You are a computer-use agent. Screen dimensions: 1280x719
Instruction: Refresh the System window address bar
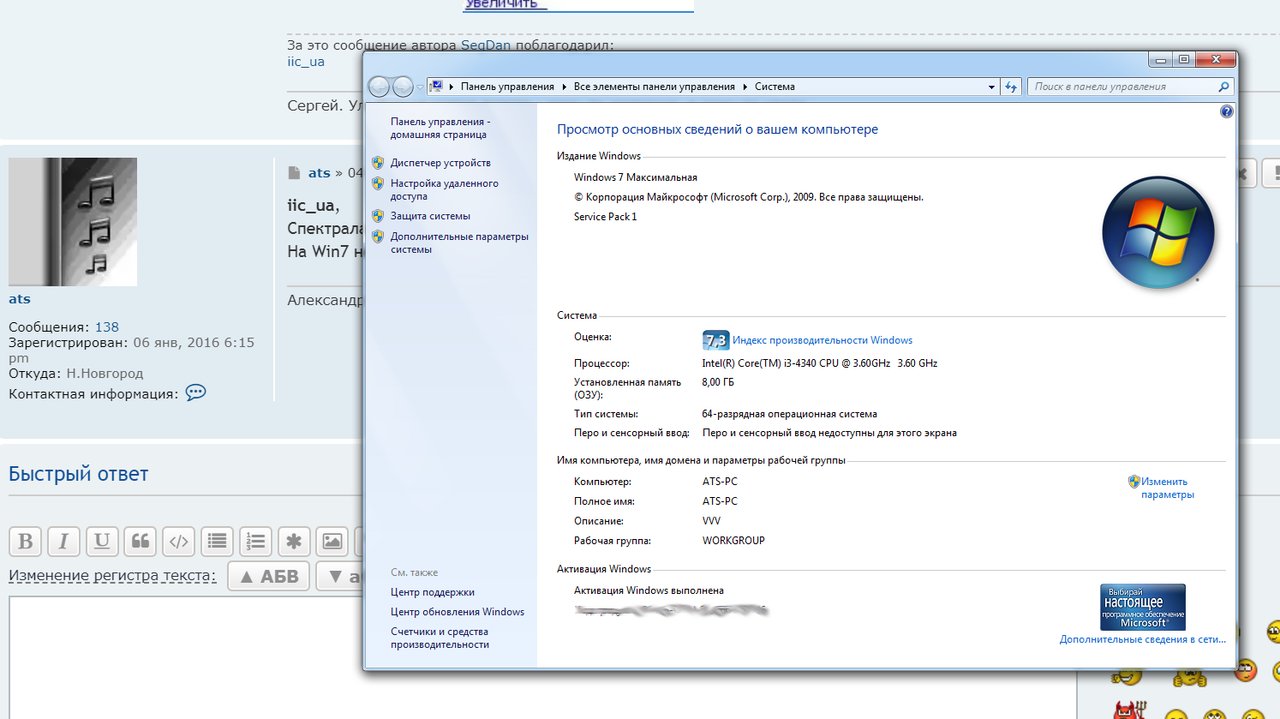1011,87
